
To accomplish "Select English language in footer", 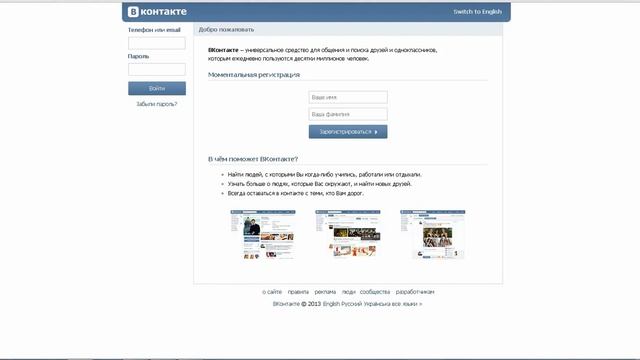I will coord(331,304).
